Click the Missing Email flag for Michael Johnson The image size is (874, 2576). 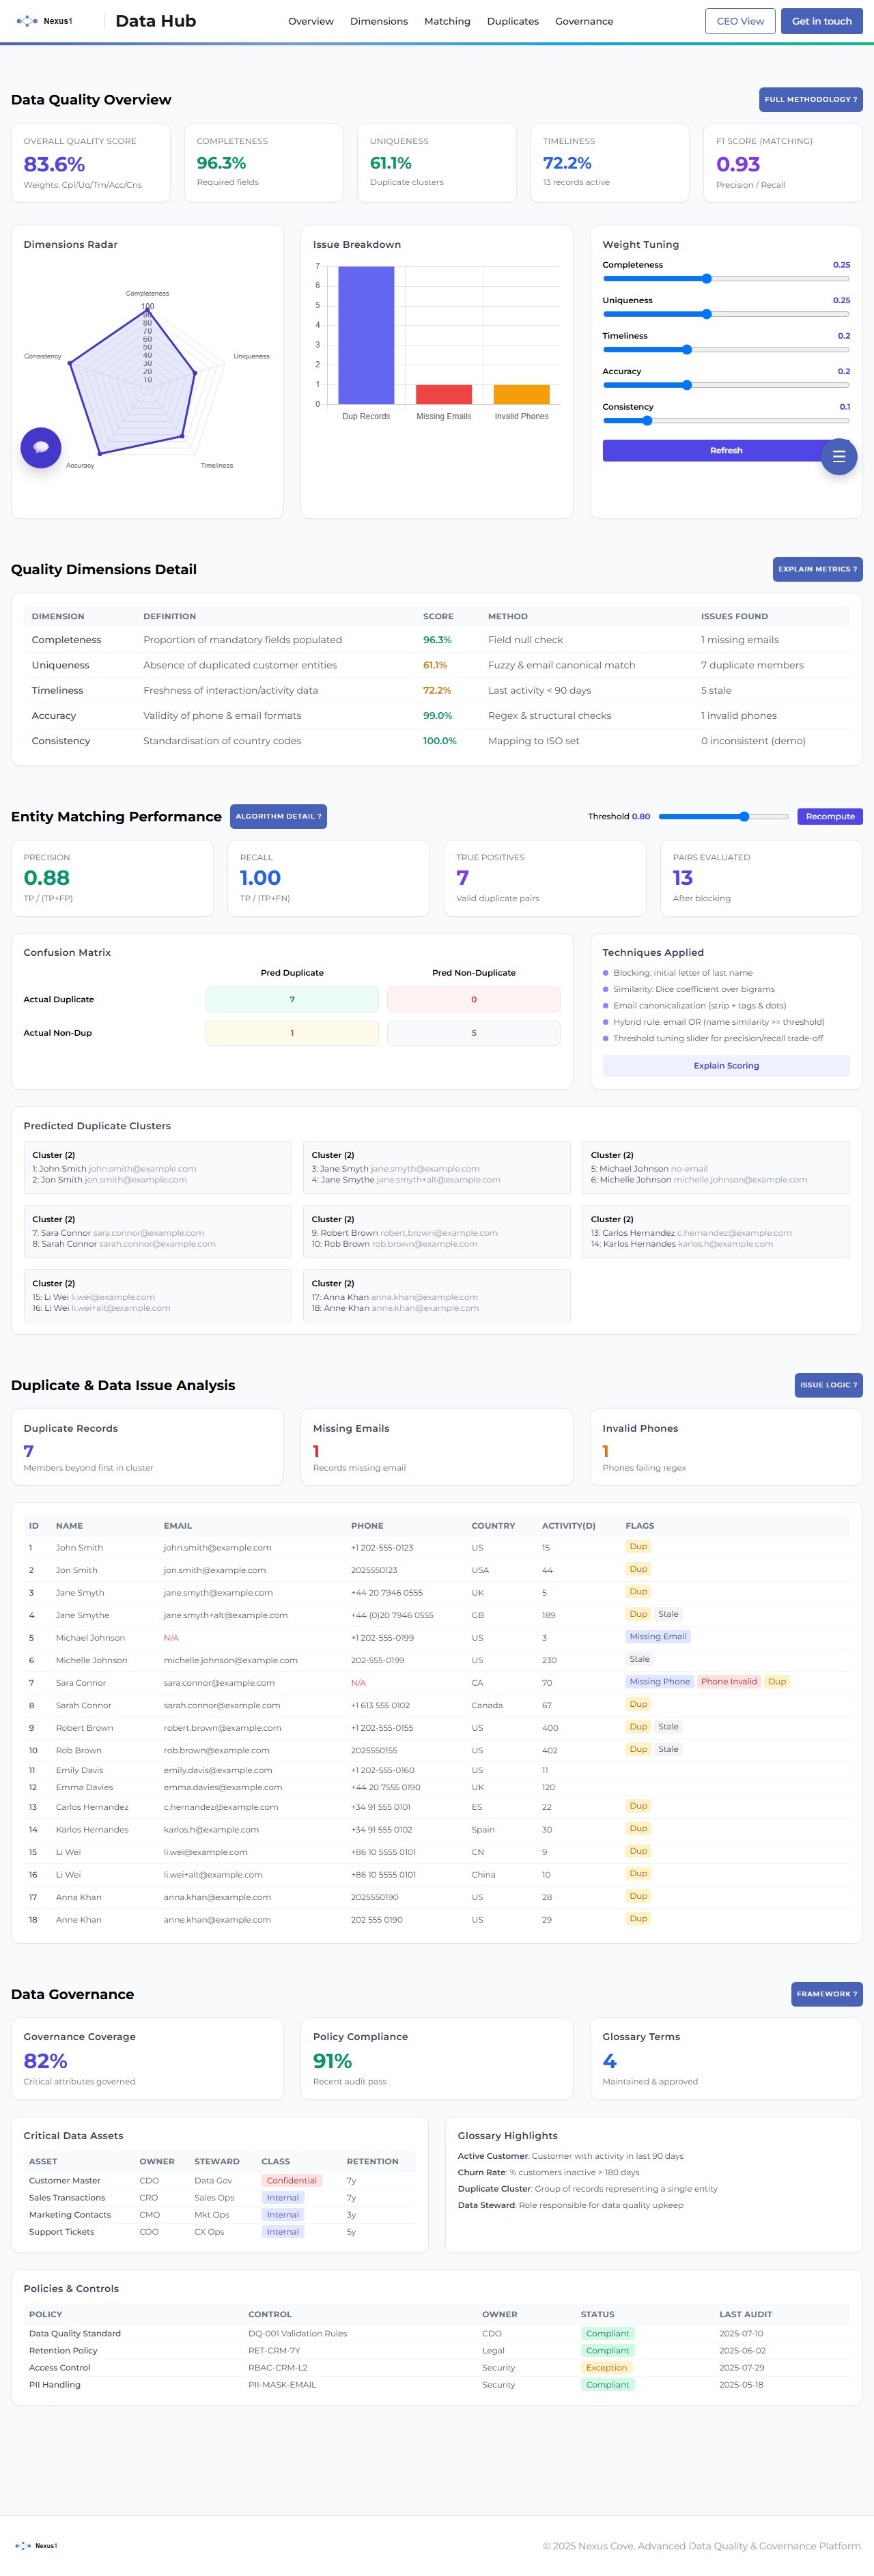tap(658, 1637)
